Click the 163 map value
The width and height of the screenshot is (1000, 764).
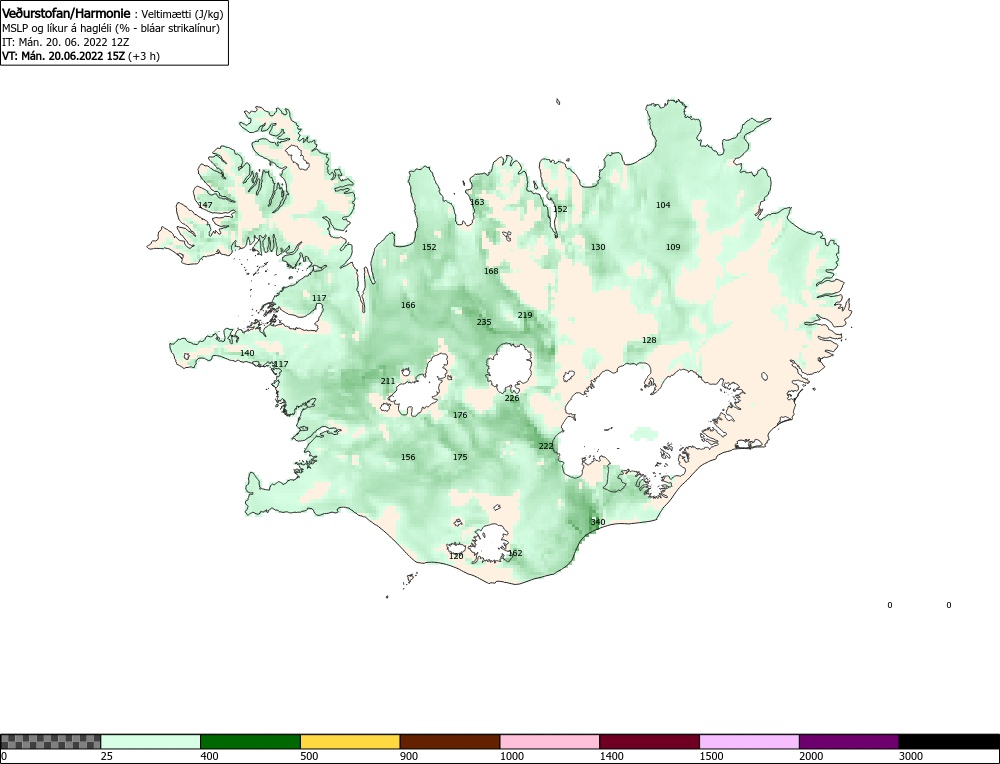(477, 202)
